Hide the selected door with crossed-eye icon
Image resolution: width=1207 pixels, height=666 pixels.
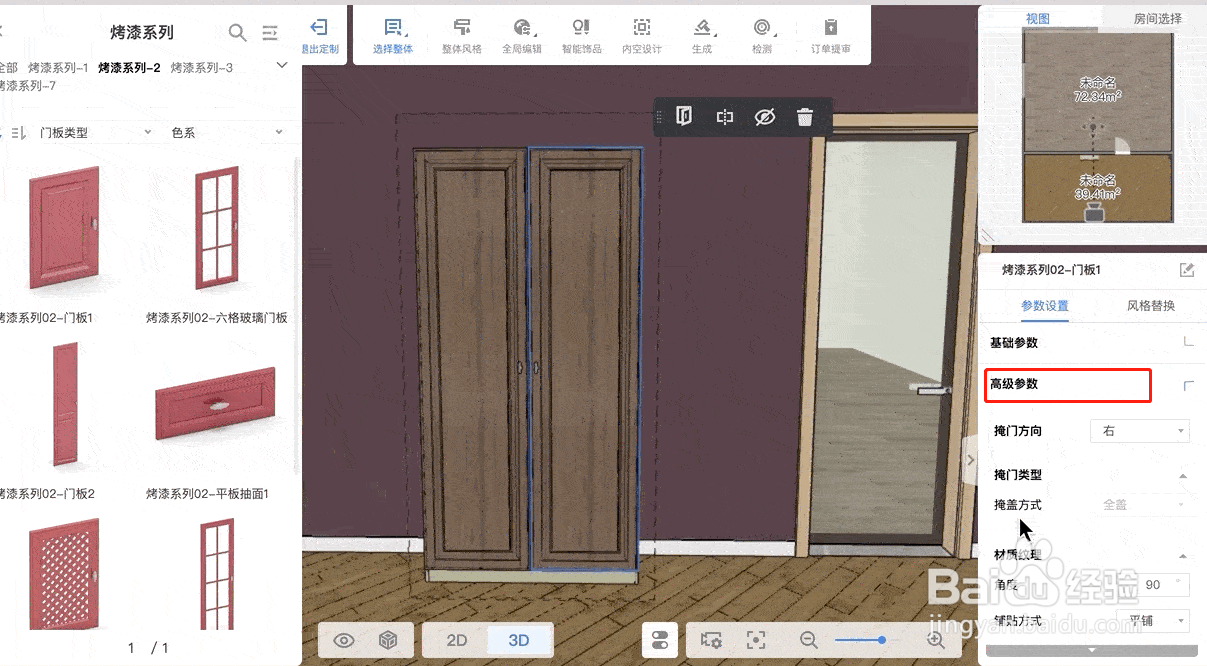click(x=765, y=117)
